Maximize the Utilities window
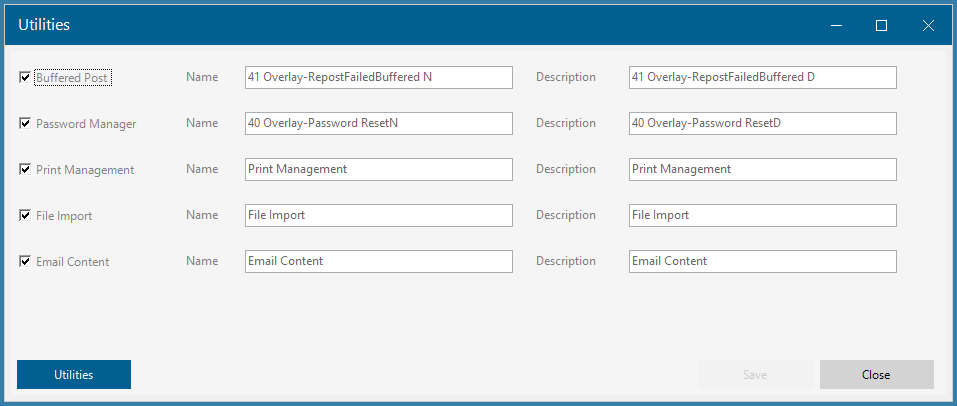 point(881,25)
